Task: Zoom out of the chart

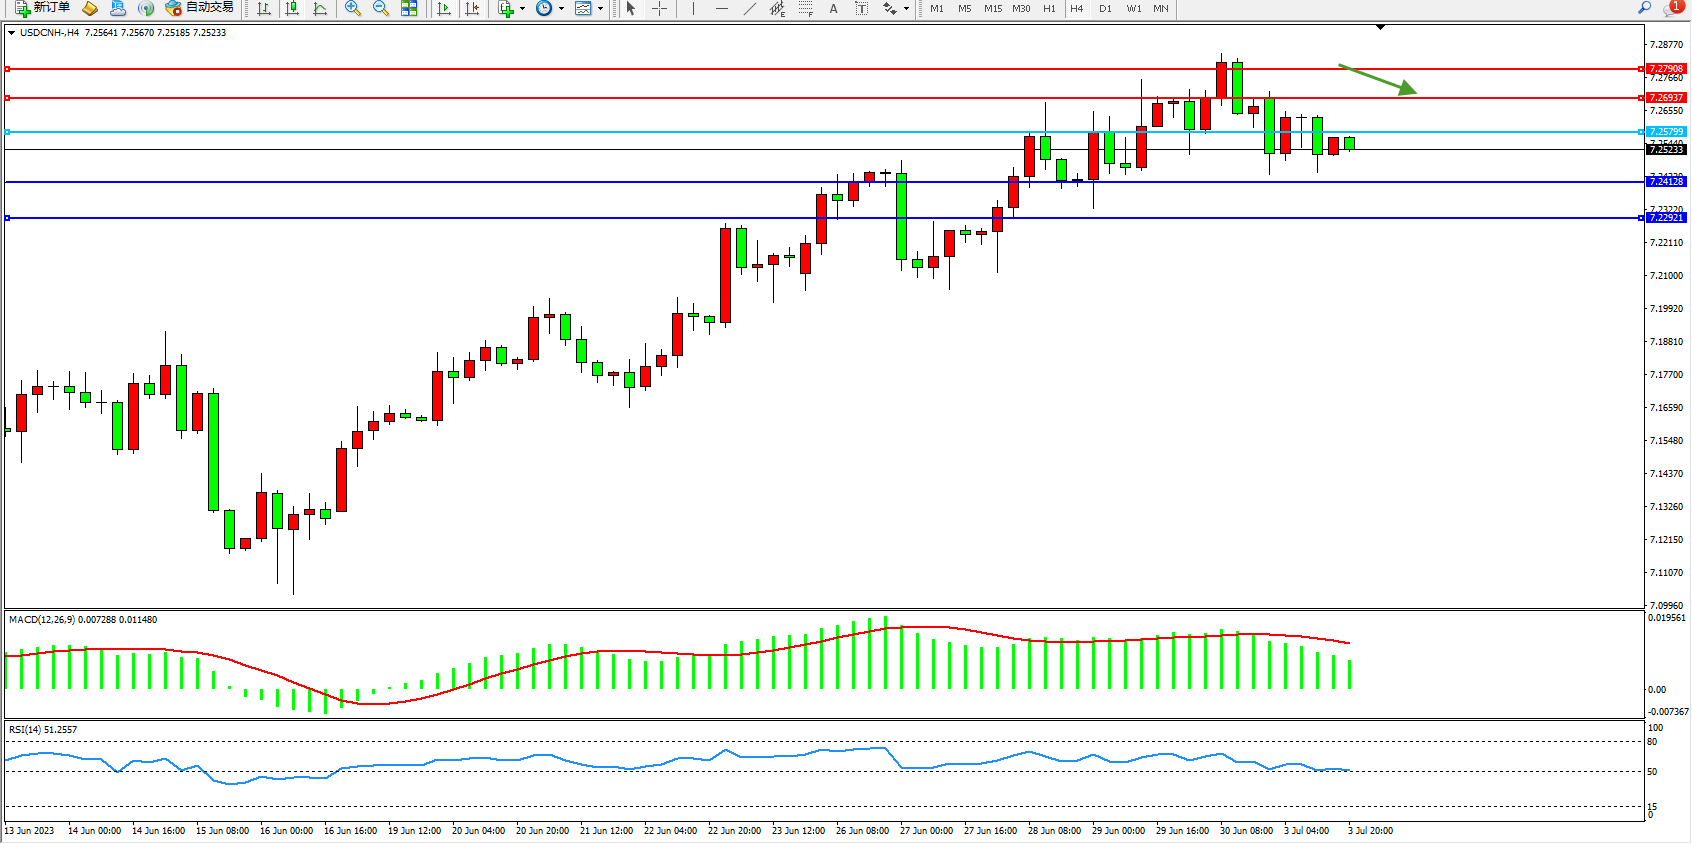Action: 381,8
